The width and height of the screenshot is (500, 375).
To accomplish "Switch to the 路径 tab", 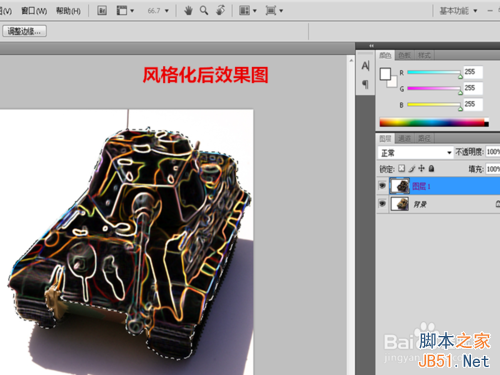I will pos(424,138).
